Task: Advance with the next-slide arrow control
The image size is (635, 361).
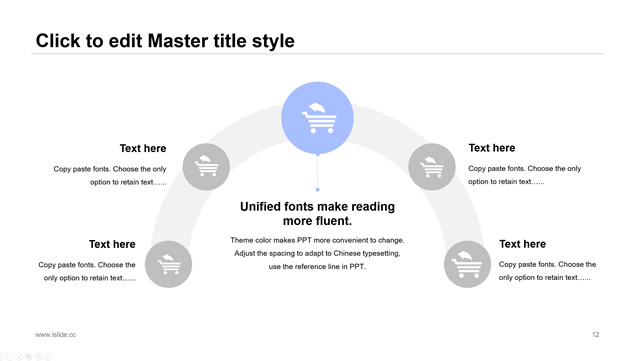Action: pos(10,357)
